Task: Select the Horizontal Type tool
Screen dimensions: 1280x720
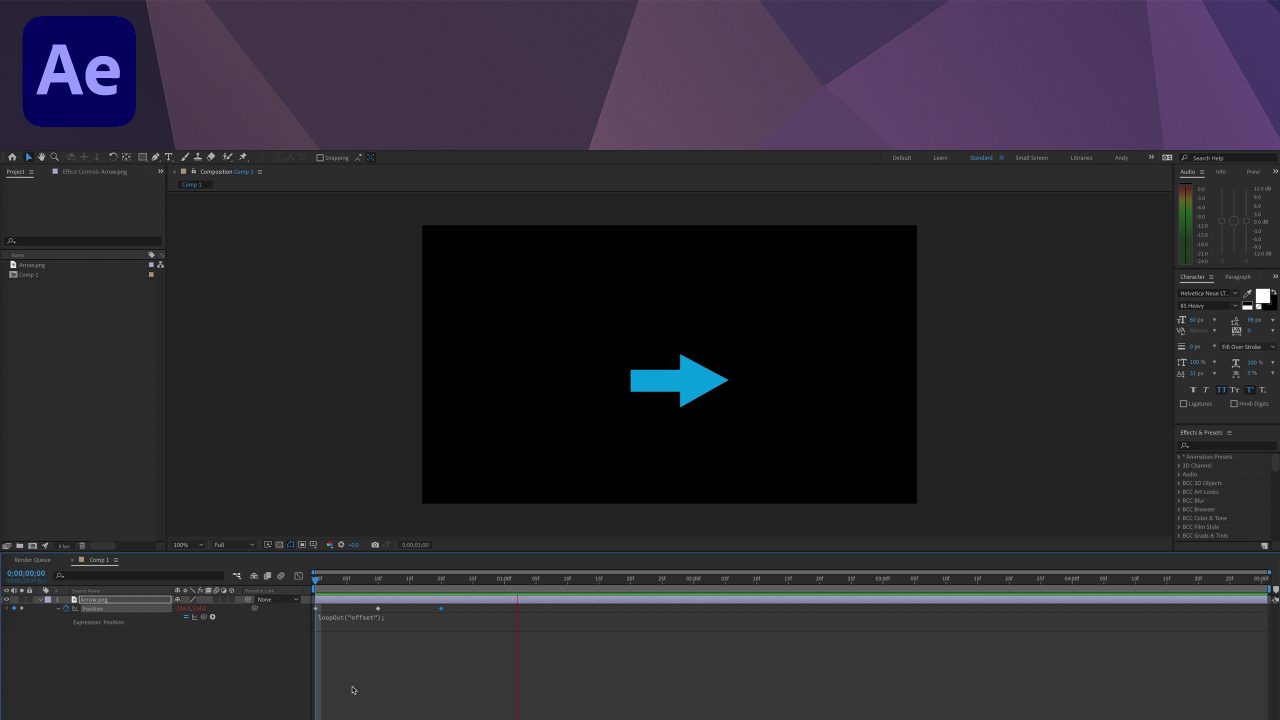Action: point(169,157)
